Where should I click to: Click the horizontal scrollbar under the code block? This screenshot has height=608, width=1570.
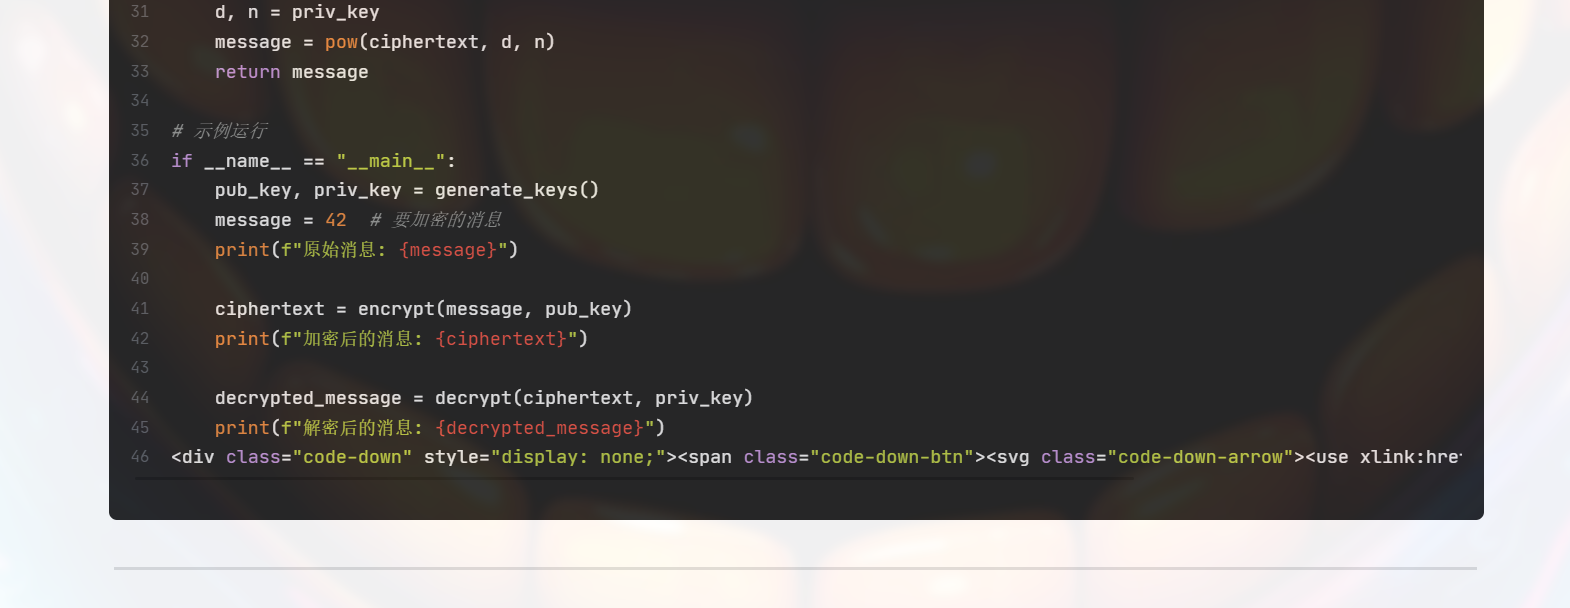(634, 478)
